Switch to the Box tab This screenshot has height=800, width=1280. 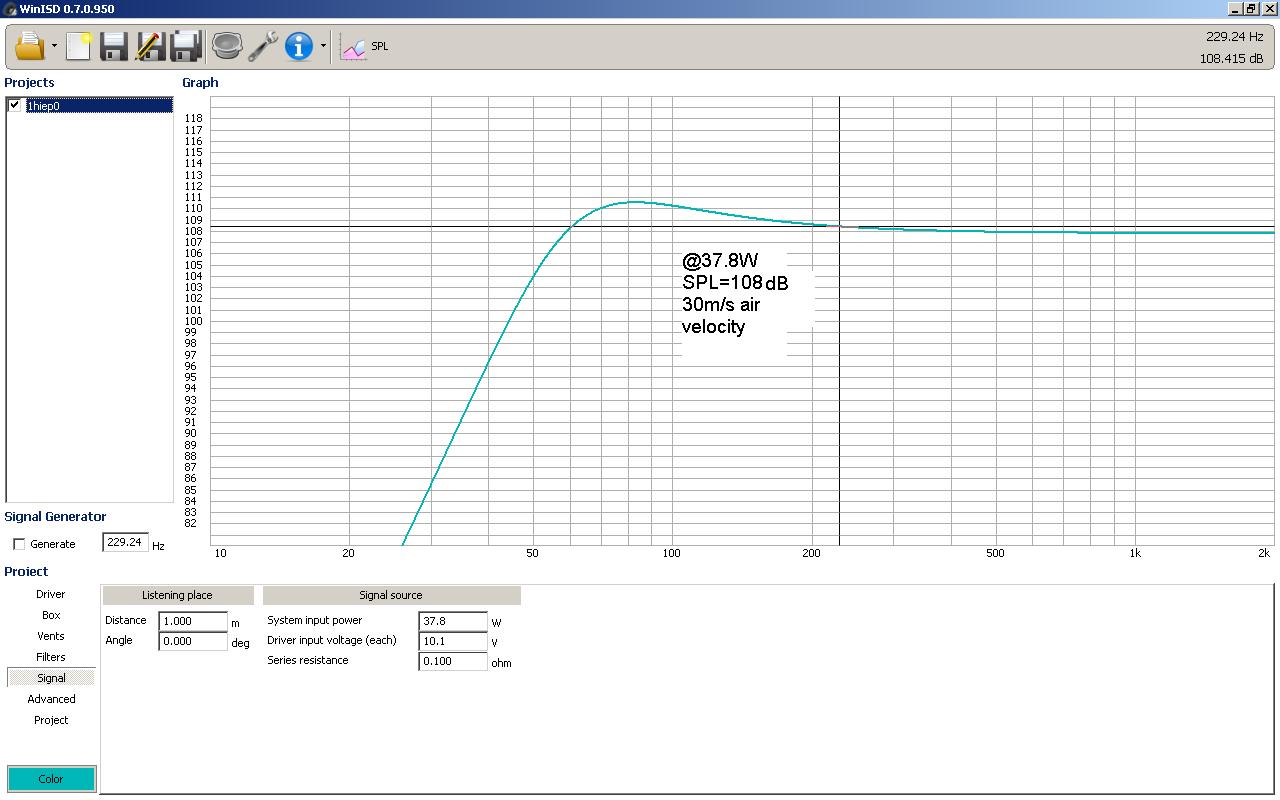click(51, 615)
